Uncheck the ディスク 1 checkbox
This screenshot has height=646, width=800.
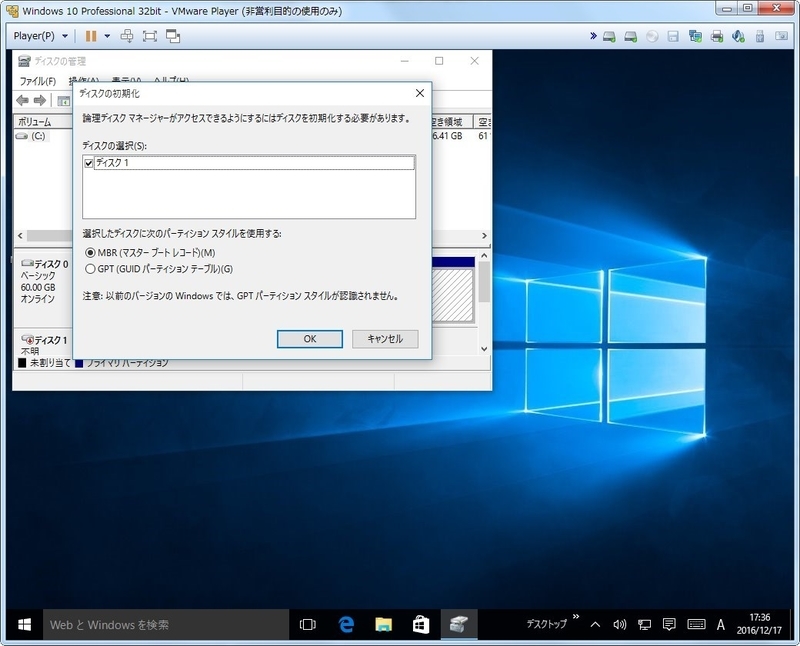(89, 163)
